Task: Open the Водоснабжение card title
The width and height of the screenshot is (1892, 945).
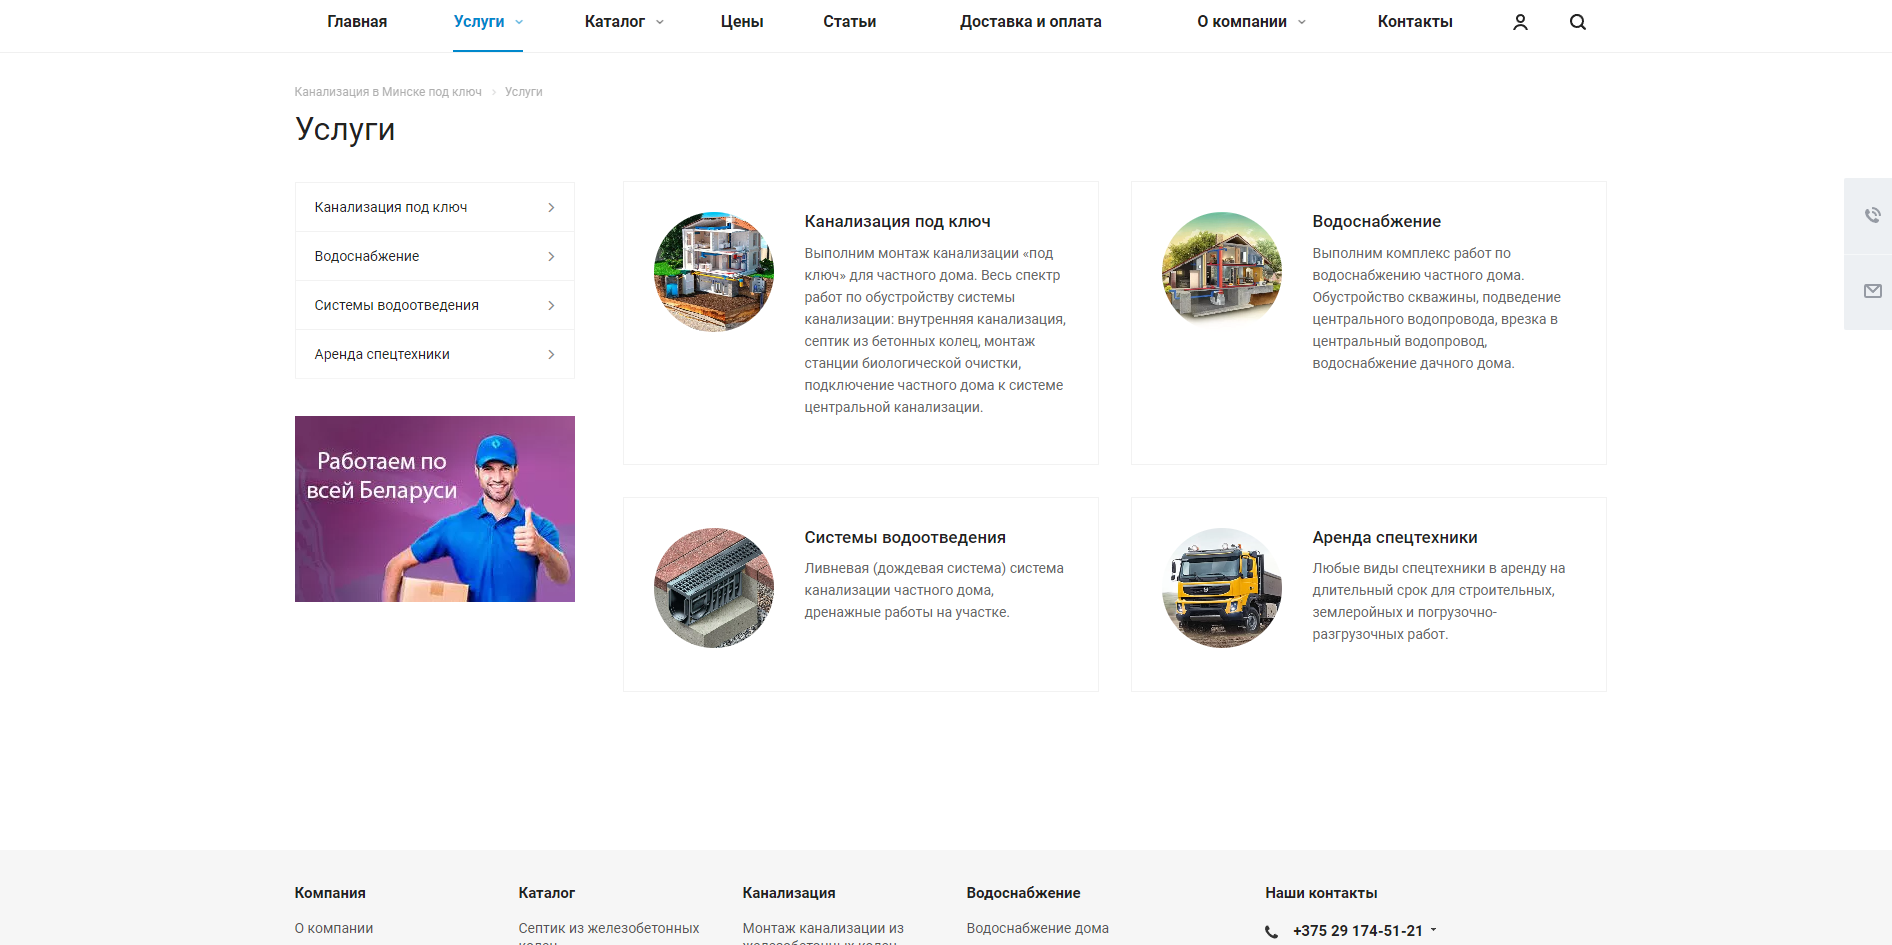Action: click(x=1376, y=222)
